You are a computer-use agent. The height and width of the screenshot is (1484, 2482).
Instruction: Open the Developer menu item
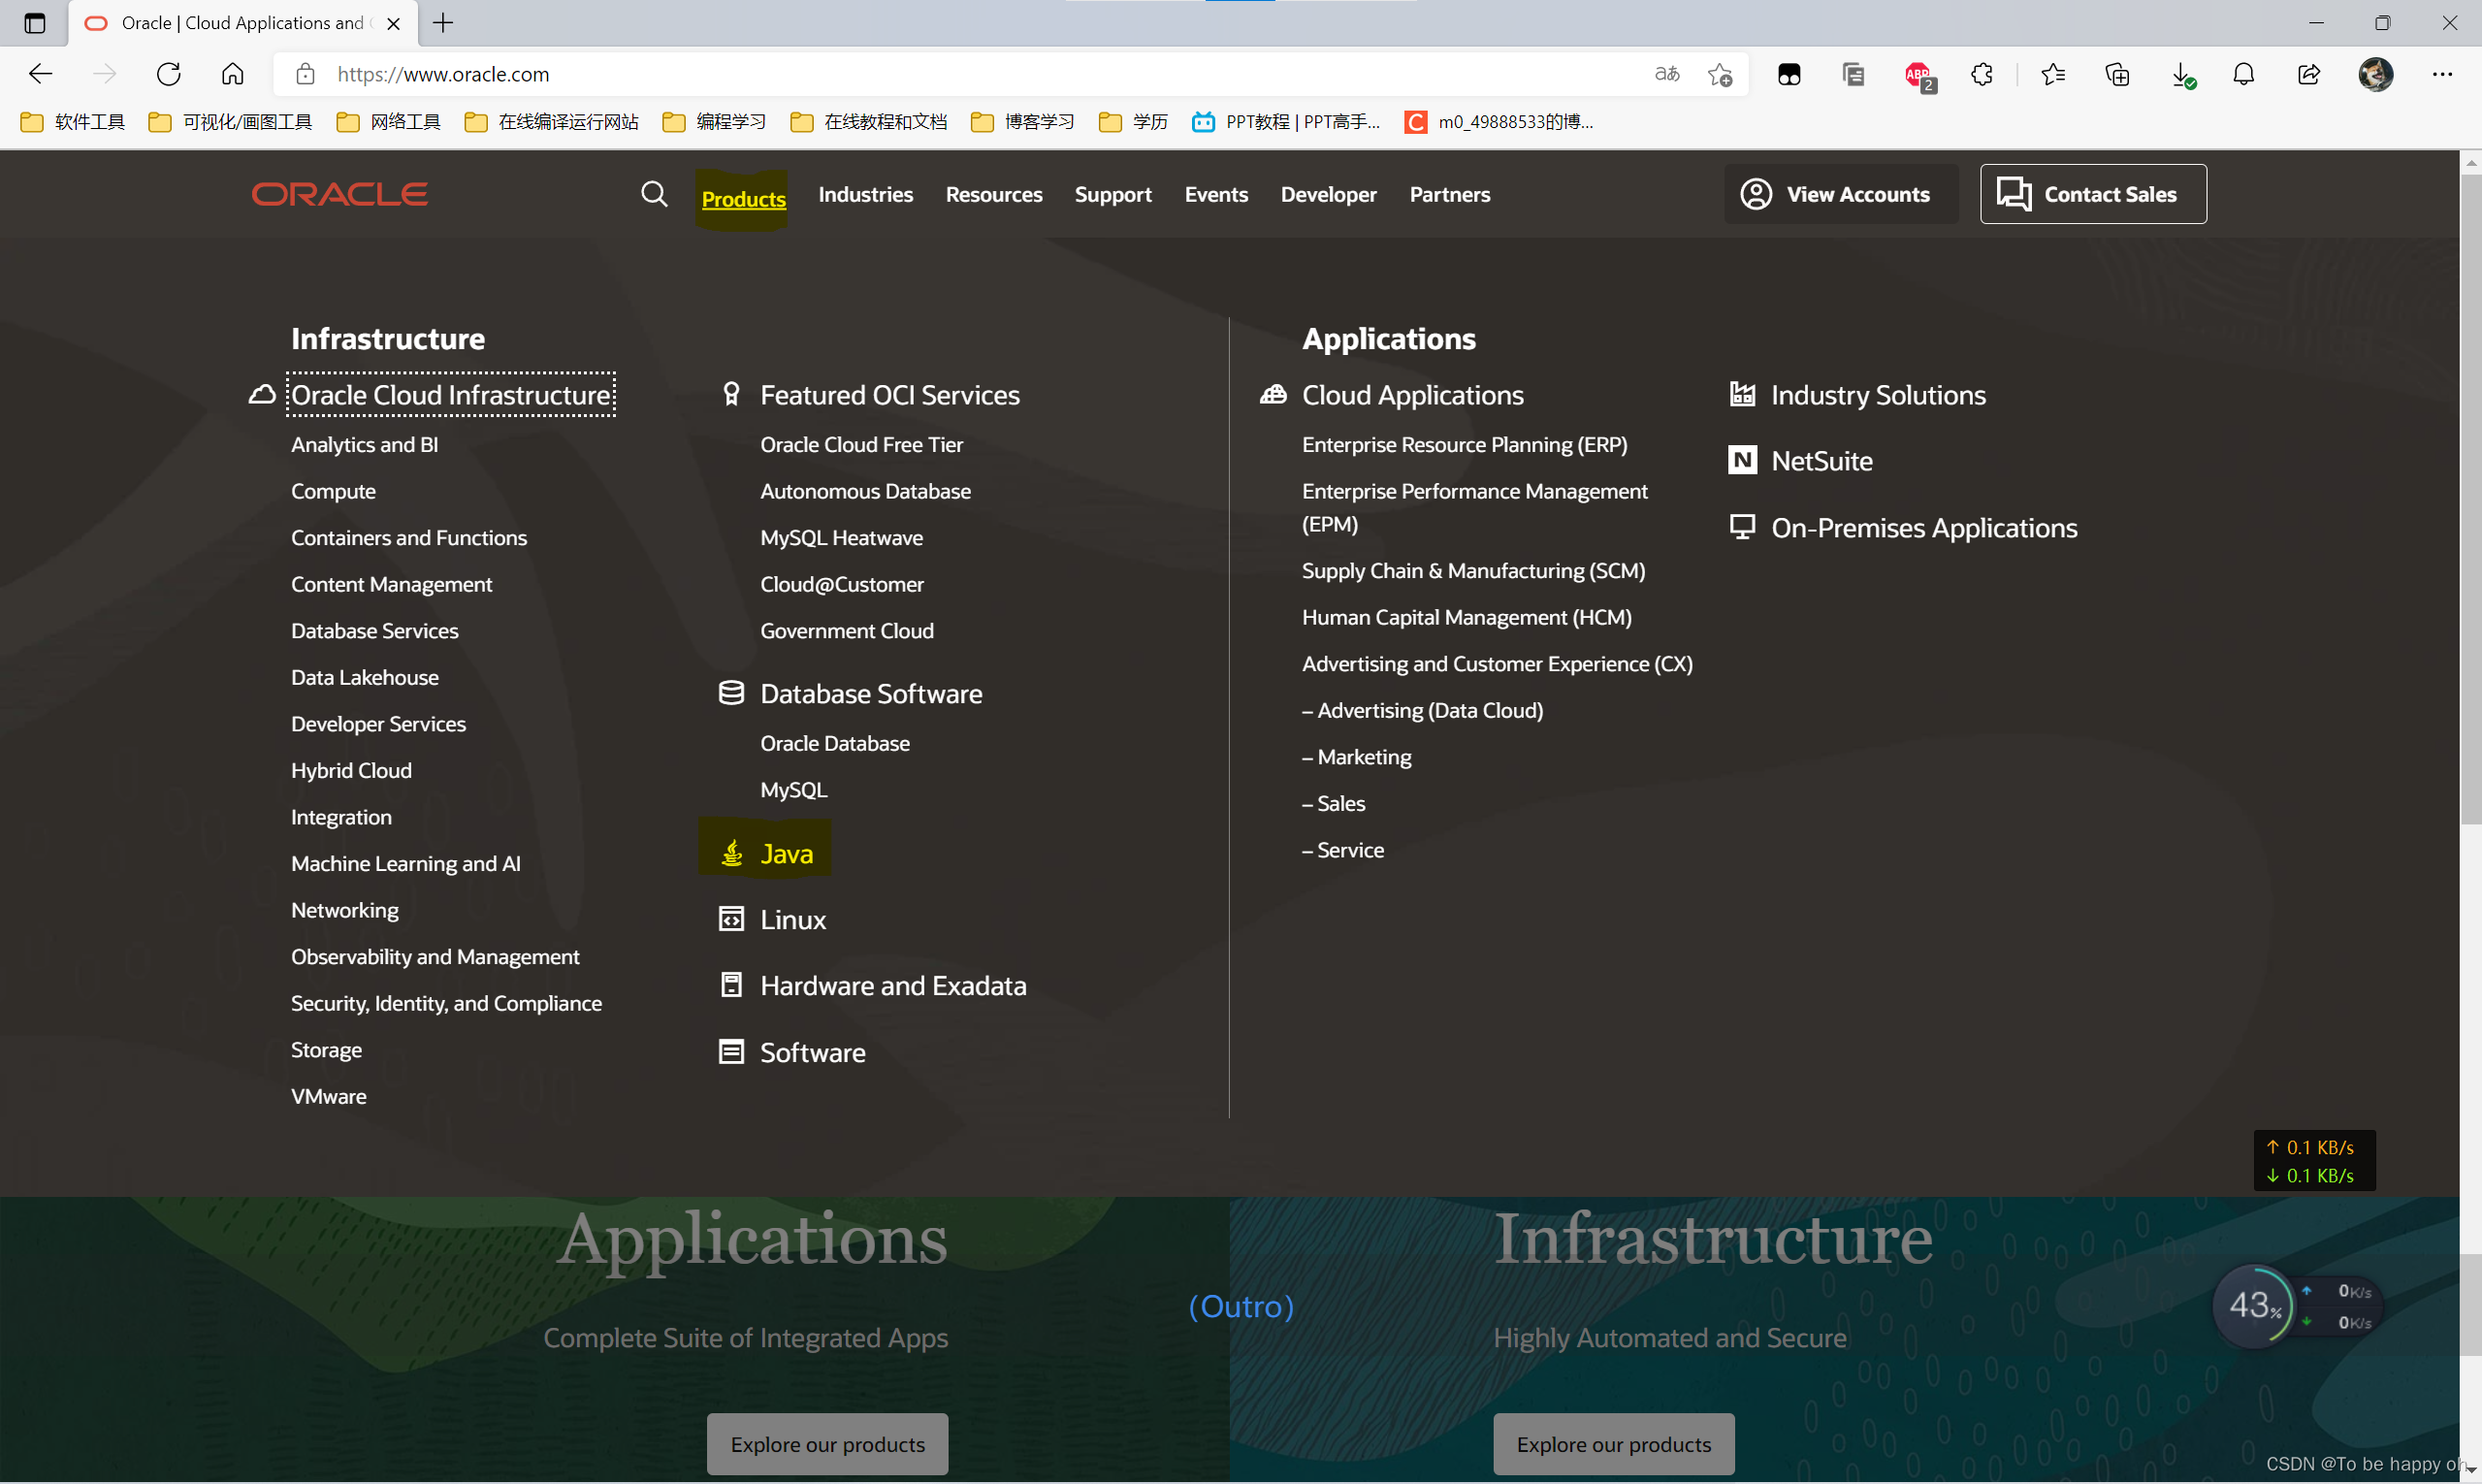click(x=1328, y=194)
